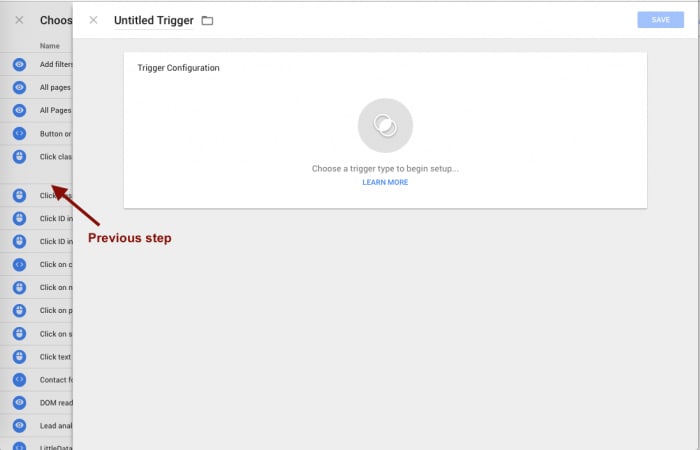
Task: Open the LEARN MORE link
Action: (x=385, y=182)
